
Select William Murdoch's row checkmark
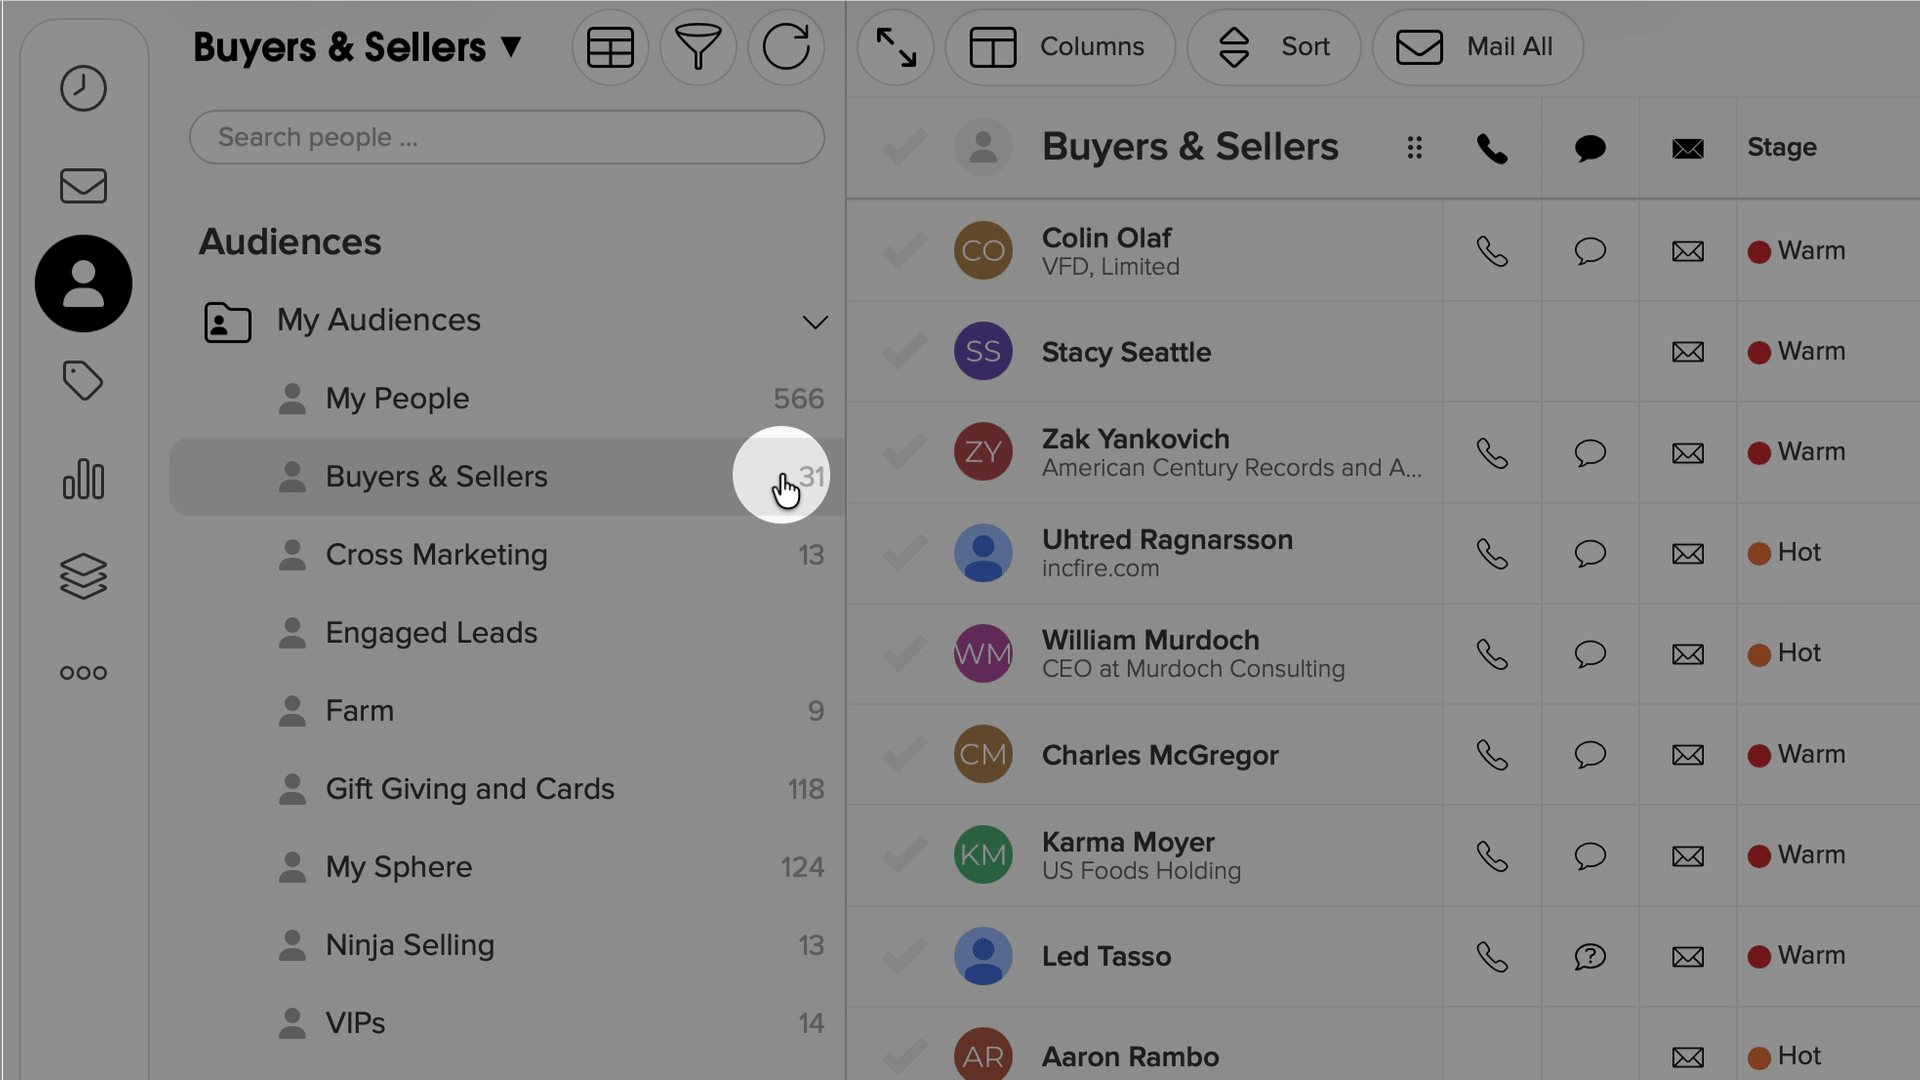(x=904, y=654)
